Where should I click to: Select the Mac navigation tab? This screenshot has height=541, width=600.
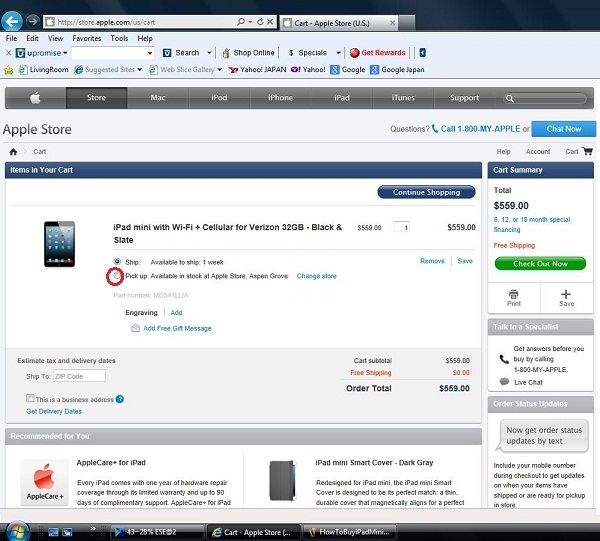[x=158, y=98]
